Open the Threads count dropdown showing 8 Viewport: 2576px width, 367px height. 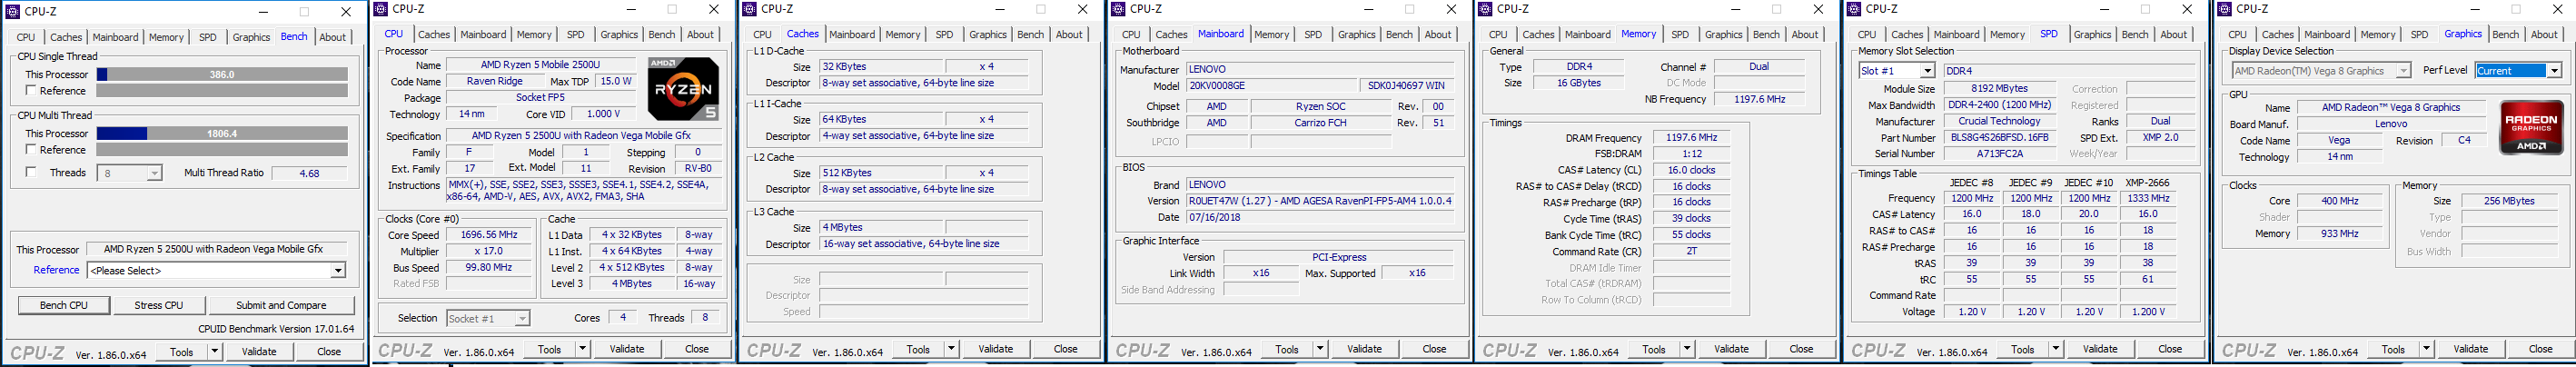[155, 173]
